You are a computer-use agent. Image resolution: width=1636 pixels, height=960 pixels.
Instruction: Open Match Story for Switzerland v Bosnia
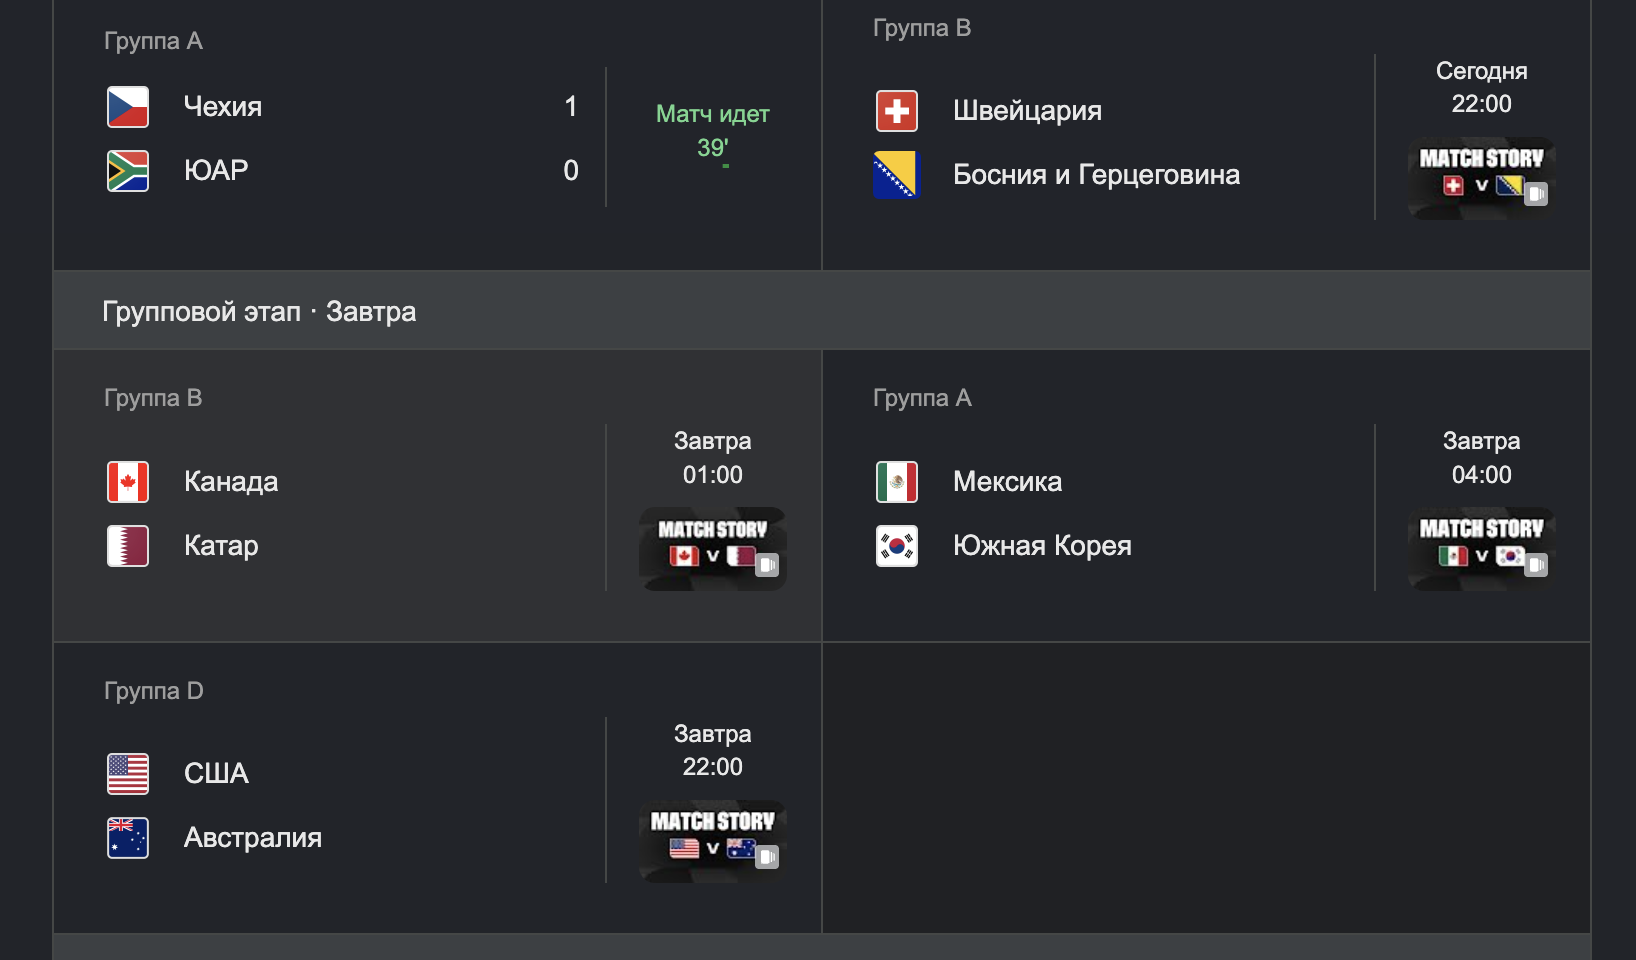point(1481,178)
